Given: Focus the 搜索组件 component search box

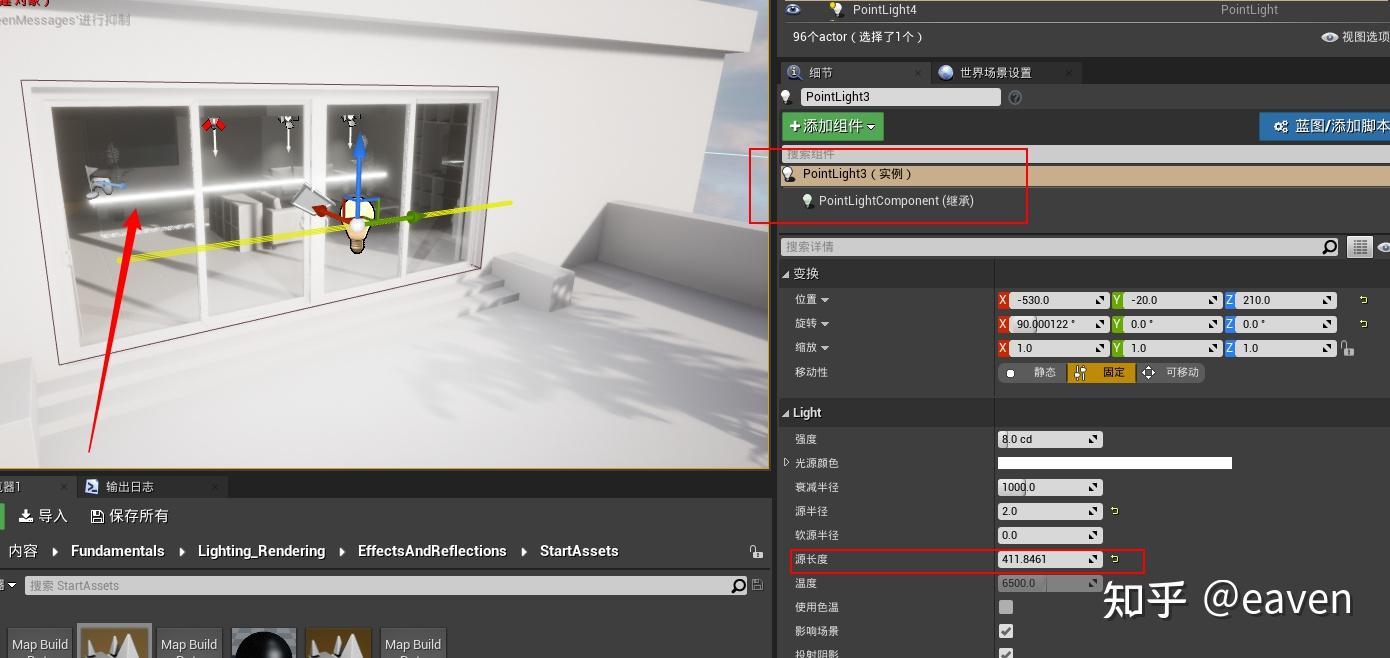Looking at the screenshot, I should (x=1085, y=155).
